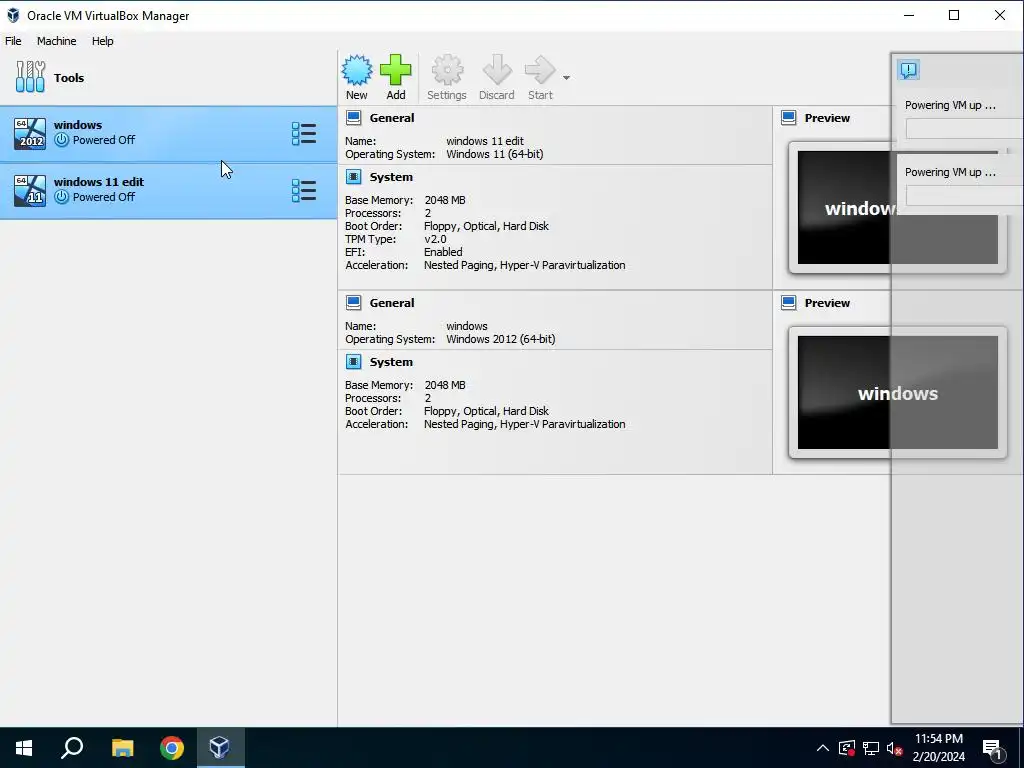Open the File menu
Image resolution: width=1024 pixels, height=768 pixels.
(x=13, y=40)
